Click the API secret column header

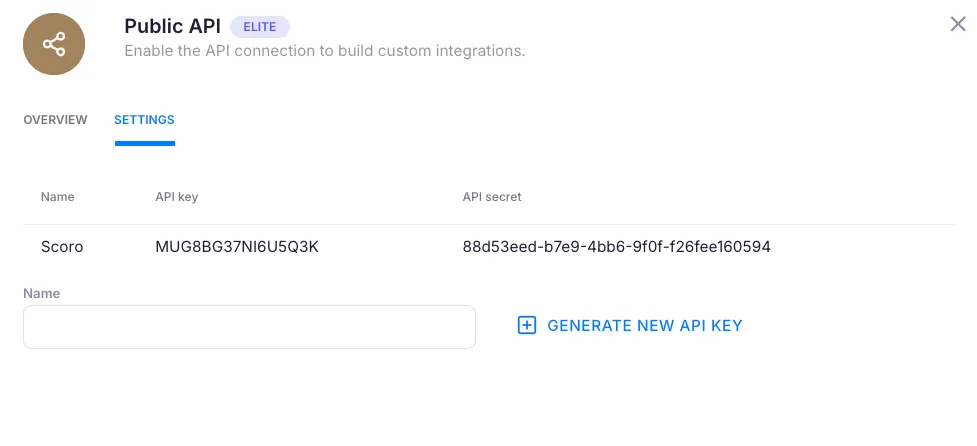point(492,197)
